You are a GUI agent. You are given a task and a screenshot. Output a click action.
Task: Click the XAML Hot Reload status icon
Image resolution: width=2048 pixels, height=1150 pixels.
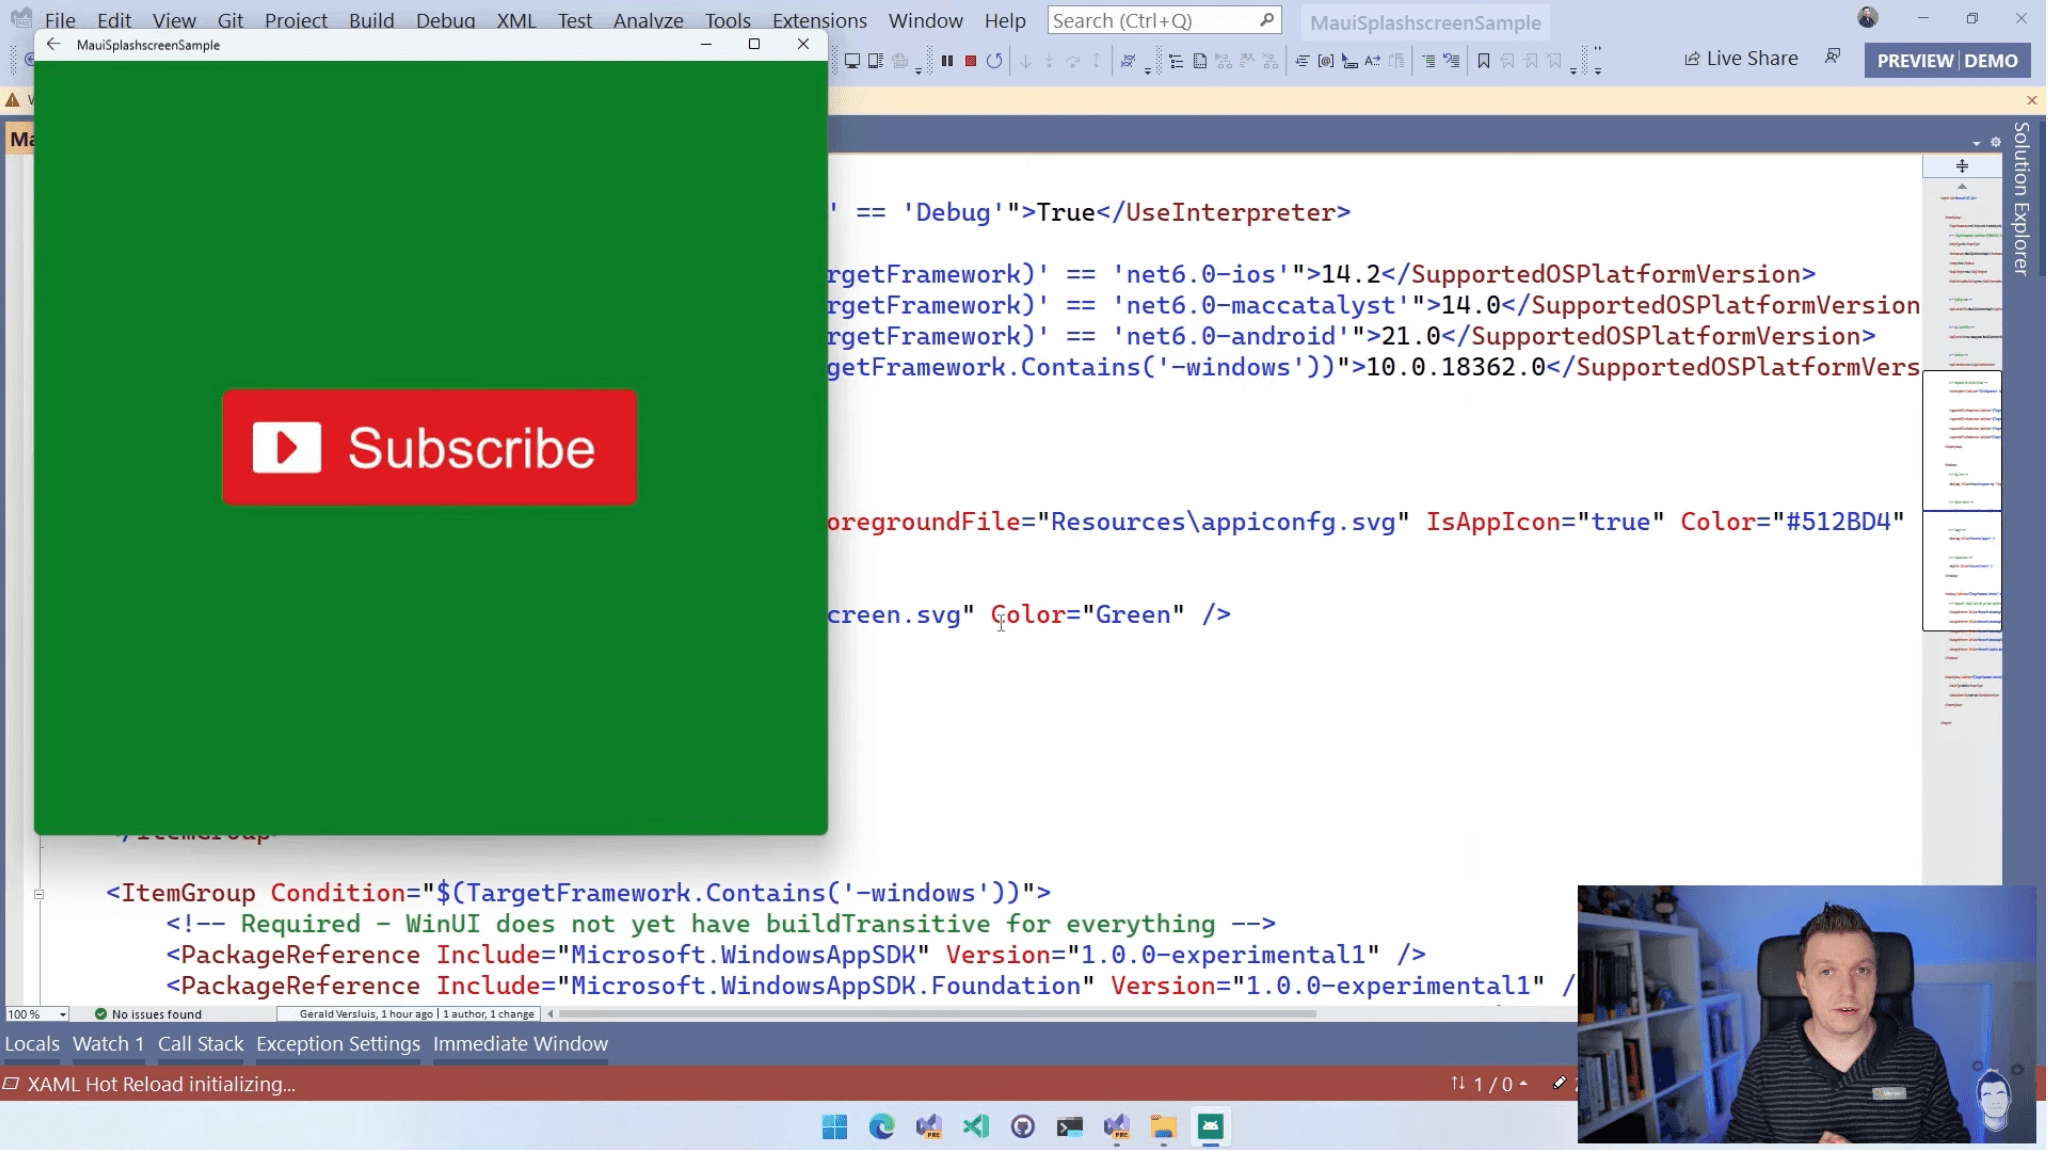click(x=11, y=1084)
